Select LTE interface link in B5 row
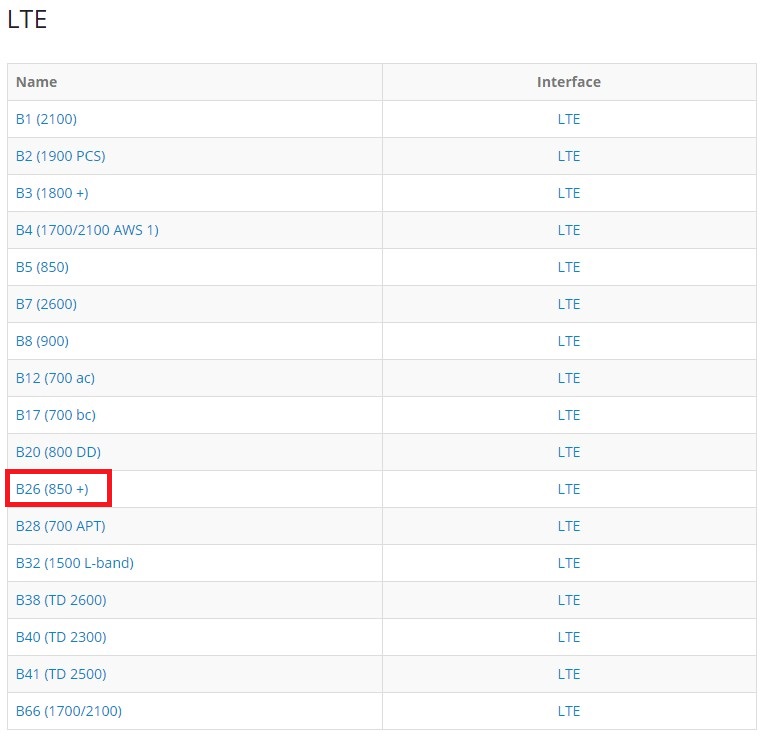 (569, 267)
